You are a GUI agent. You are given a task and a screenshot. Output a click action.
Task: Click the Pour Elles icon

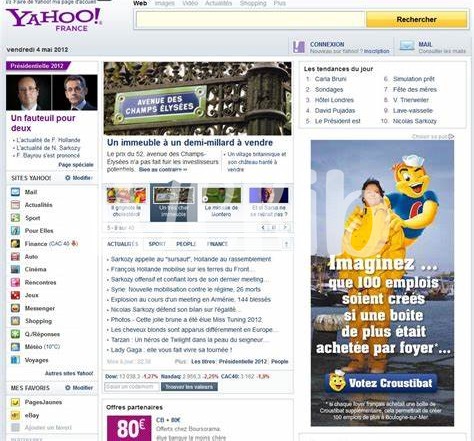(15, 230)
